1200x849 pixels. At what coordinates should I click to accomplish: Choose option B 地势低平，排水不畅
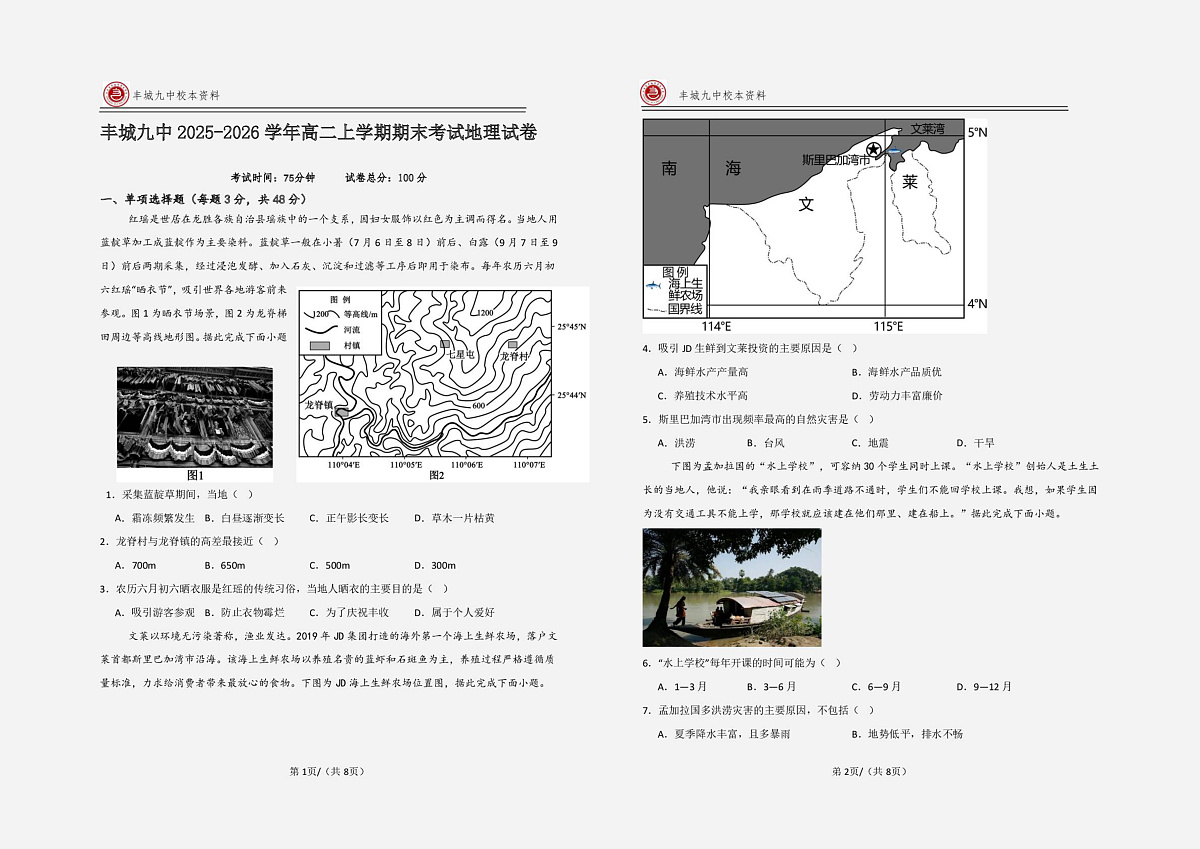[x=907, y=734]
